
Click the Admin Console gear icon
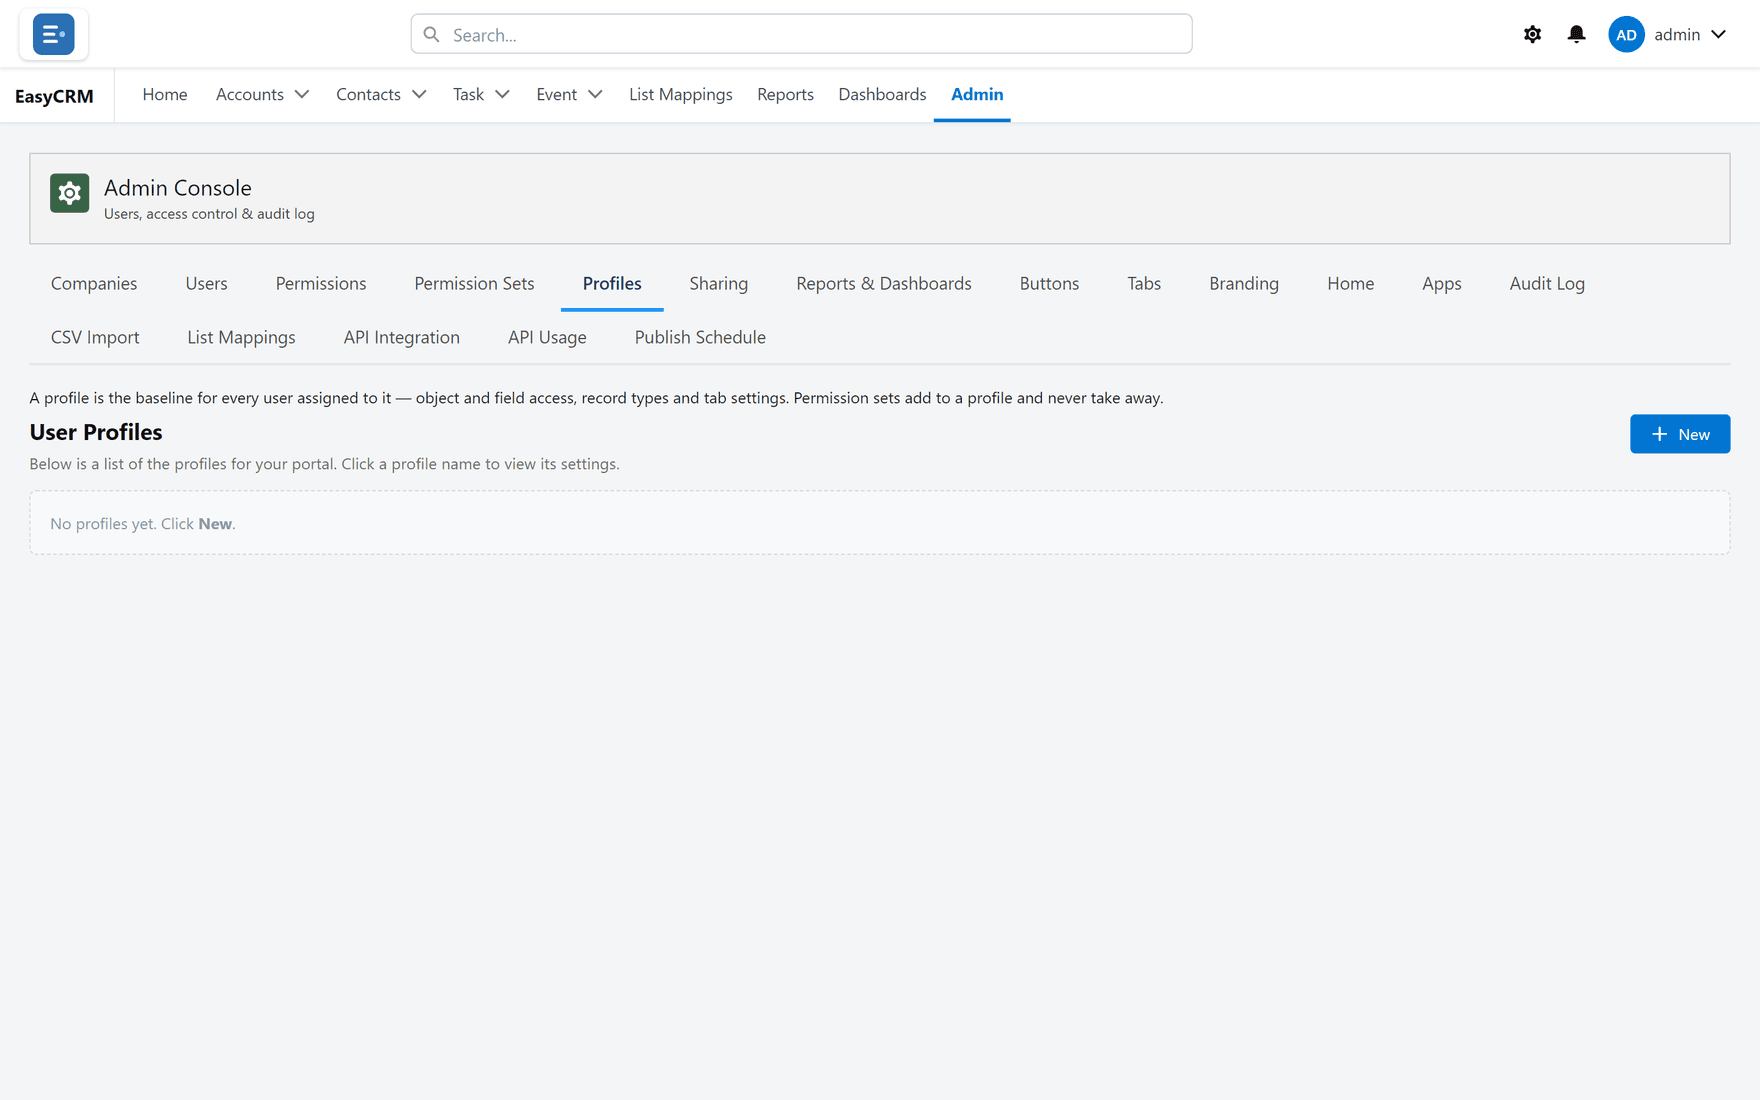pyautogui.click(x=69, y=193)
